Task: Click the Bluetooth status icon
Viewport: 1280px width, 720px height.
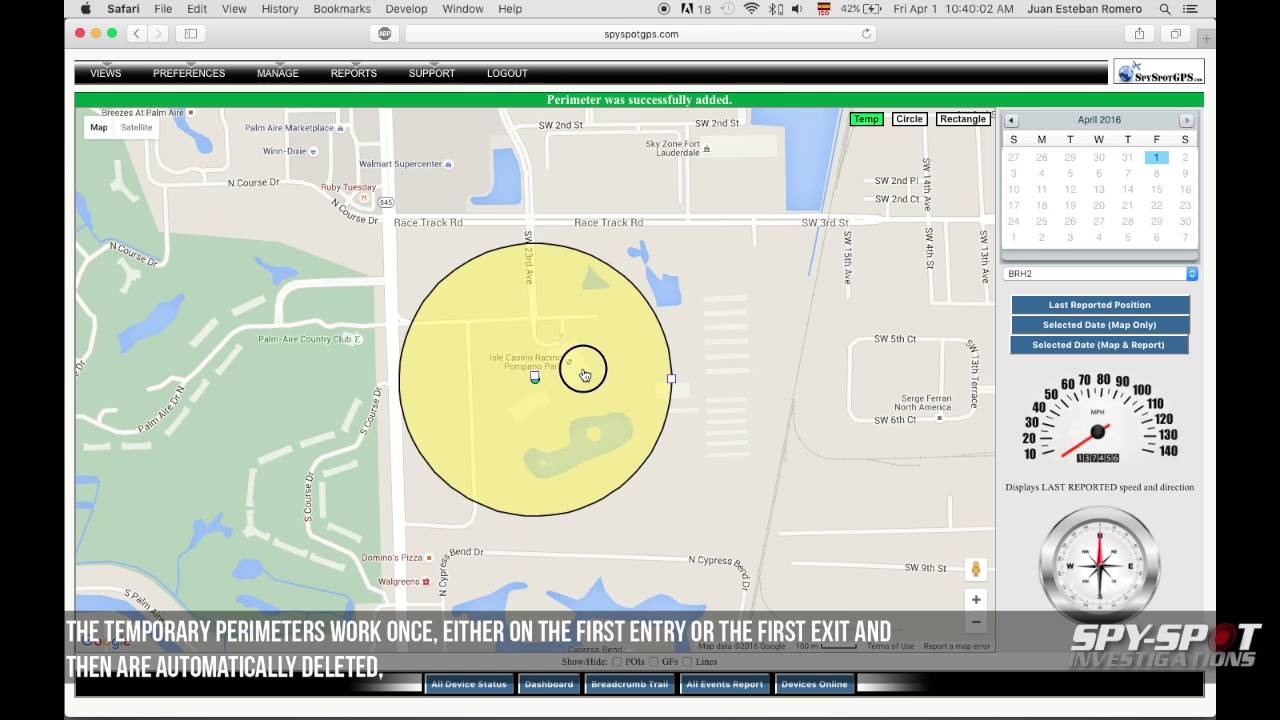Action: [x=776, y=9]
